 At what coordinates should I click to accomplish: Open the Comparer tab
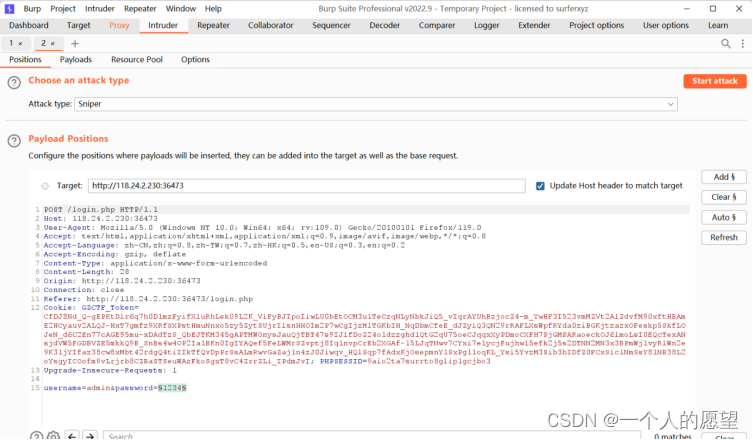pos(437,25)
